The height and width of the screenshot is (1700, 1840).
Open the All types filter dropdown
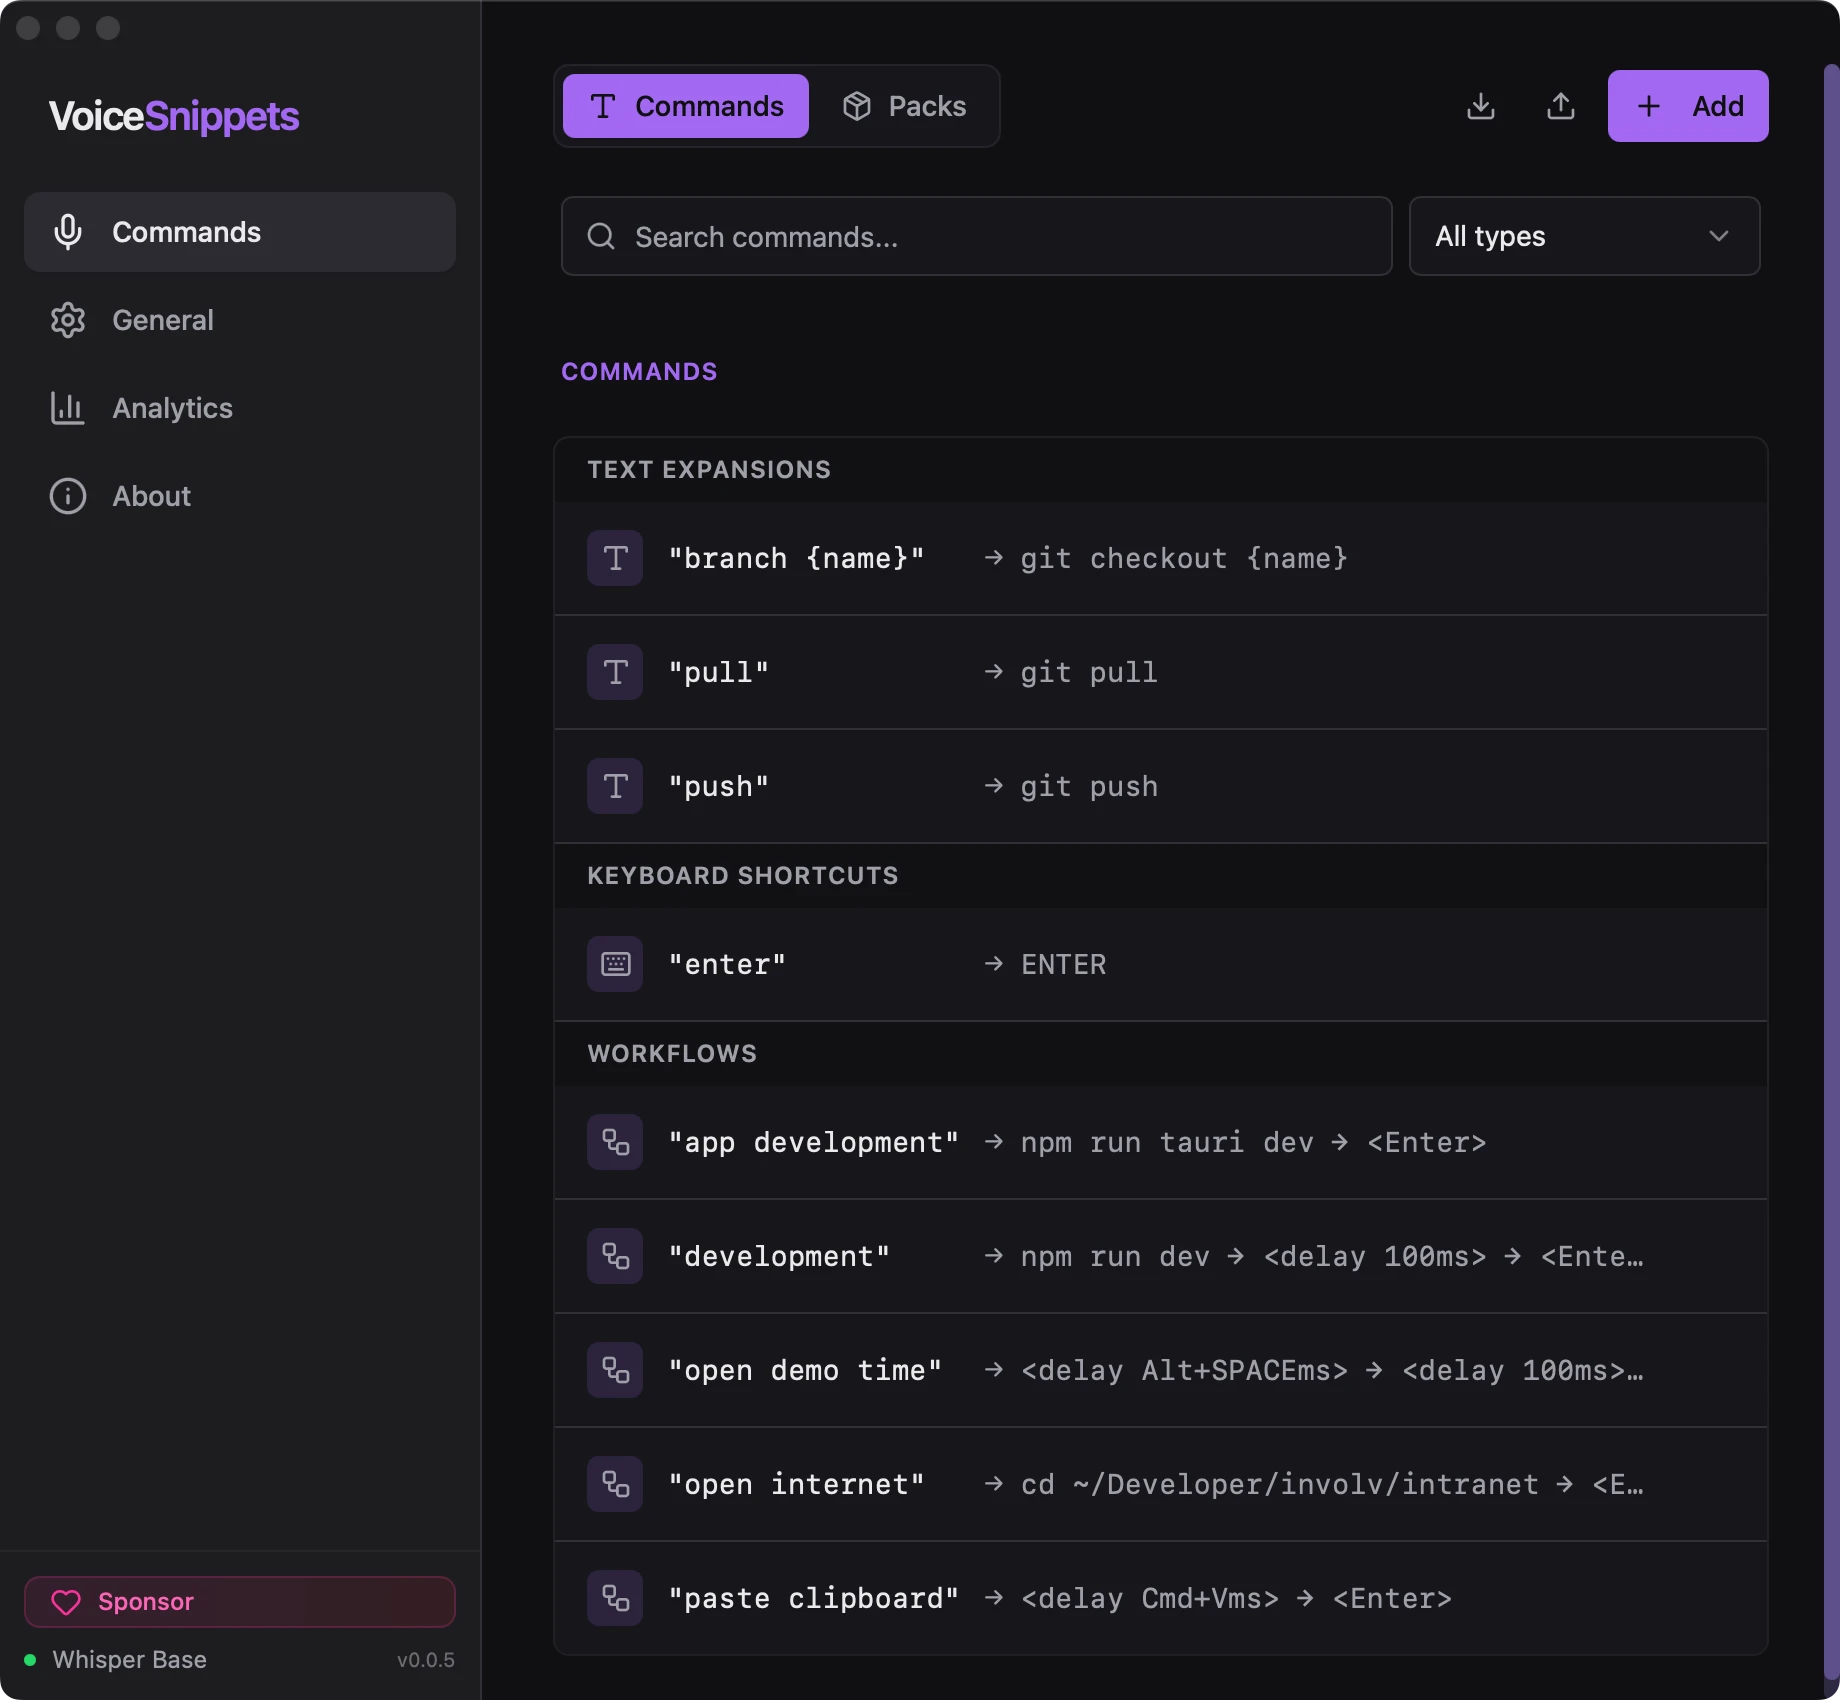[x=1584, y=236]
